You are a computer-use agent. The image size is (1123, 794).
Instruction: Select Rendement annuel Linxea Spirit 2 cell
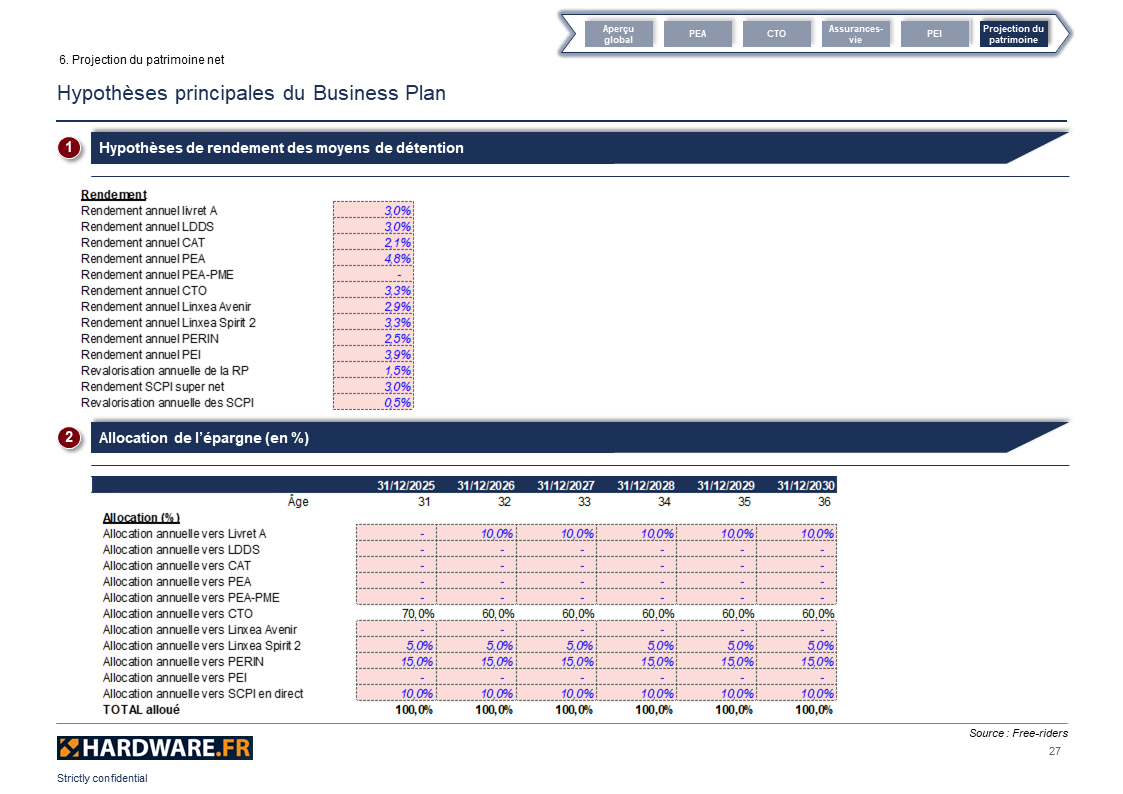(x=373, y=322)
